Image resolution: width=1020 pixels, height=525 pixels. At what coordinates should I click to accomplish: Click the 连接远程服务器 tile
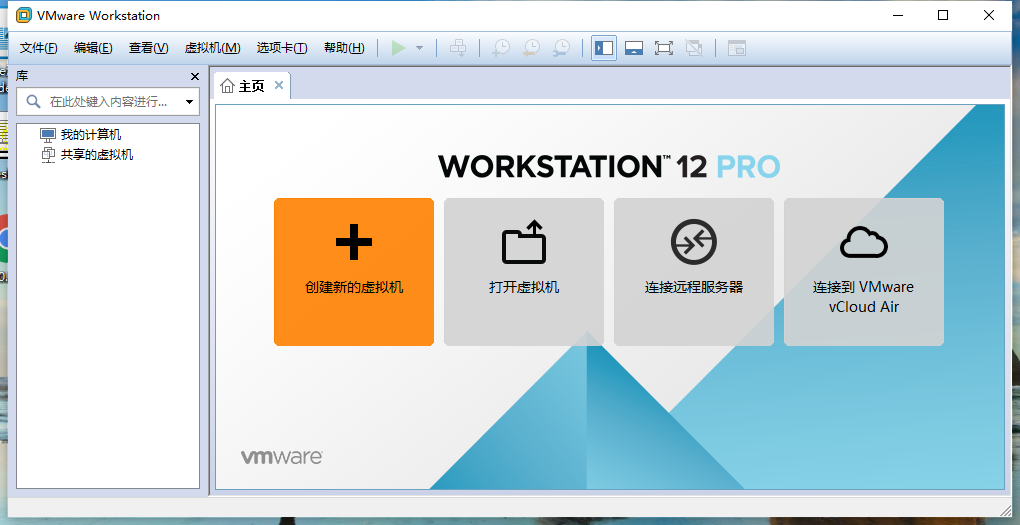pos(694,272)
